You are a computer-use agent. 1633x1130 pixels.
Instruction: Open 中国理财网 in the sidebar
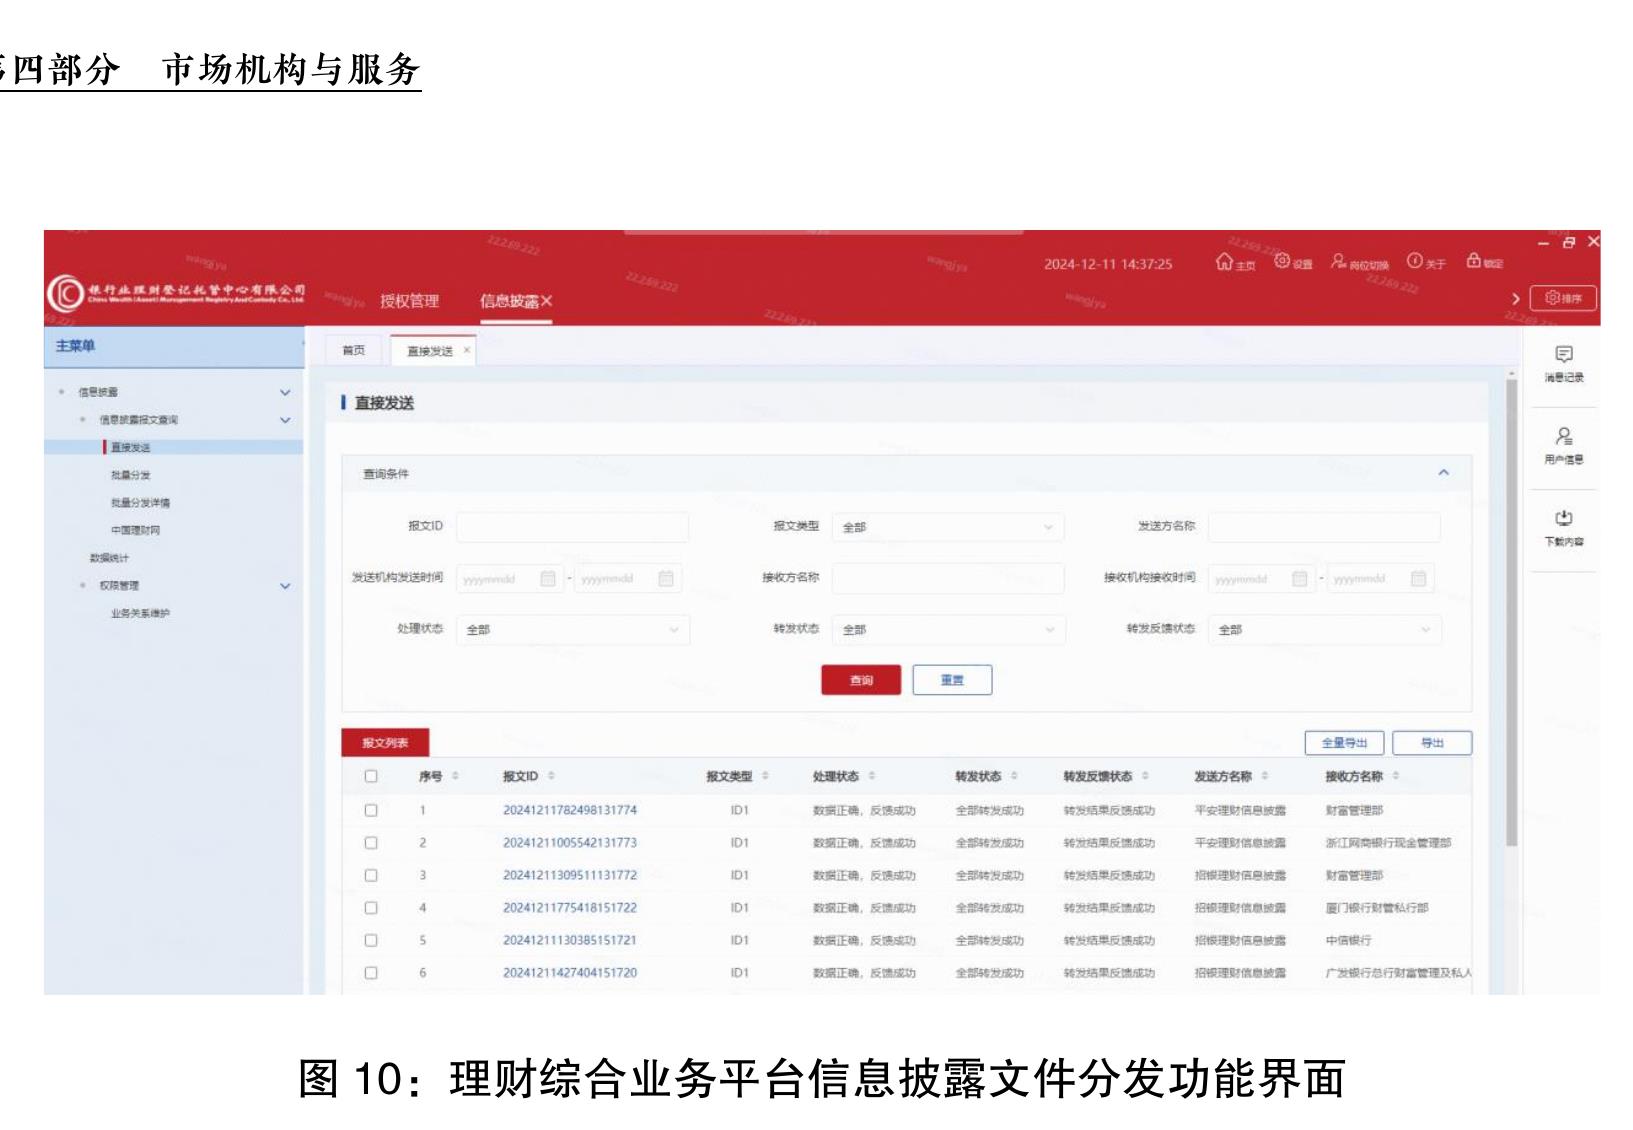(x=135, y=531)
